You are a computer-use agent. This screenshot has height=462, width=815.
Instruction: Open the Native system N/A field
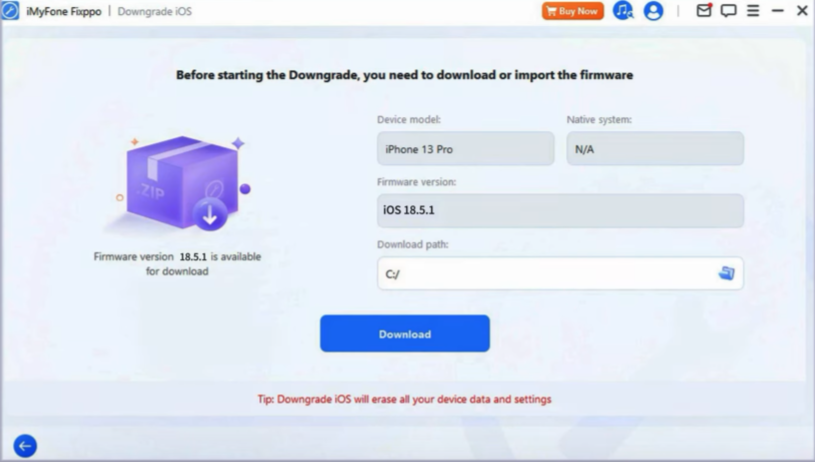tap(655, 149)
